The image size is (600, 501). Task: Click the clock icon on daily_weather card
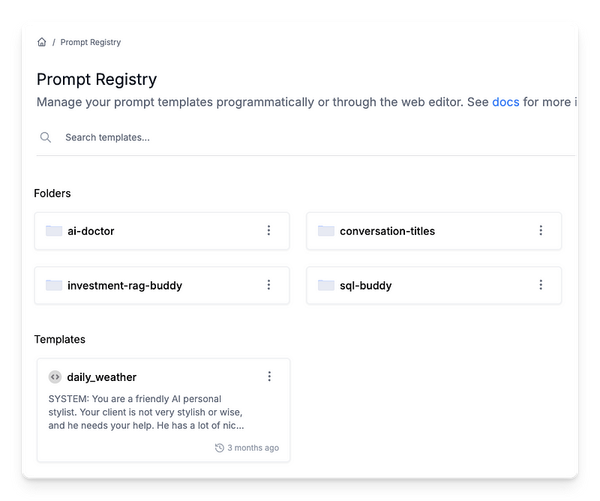[220, 448]
